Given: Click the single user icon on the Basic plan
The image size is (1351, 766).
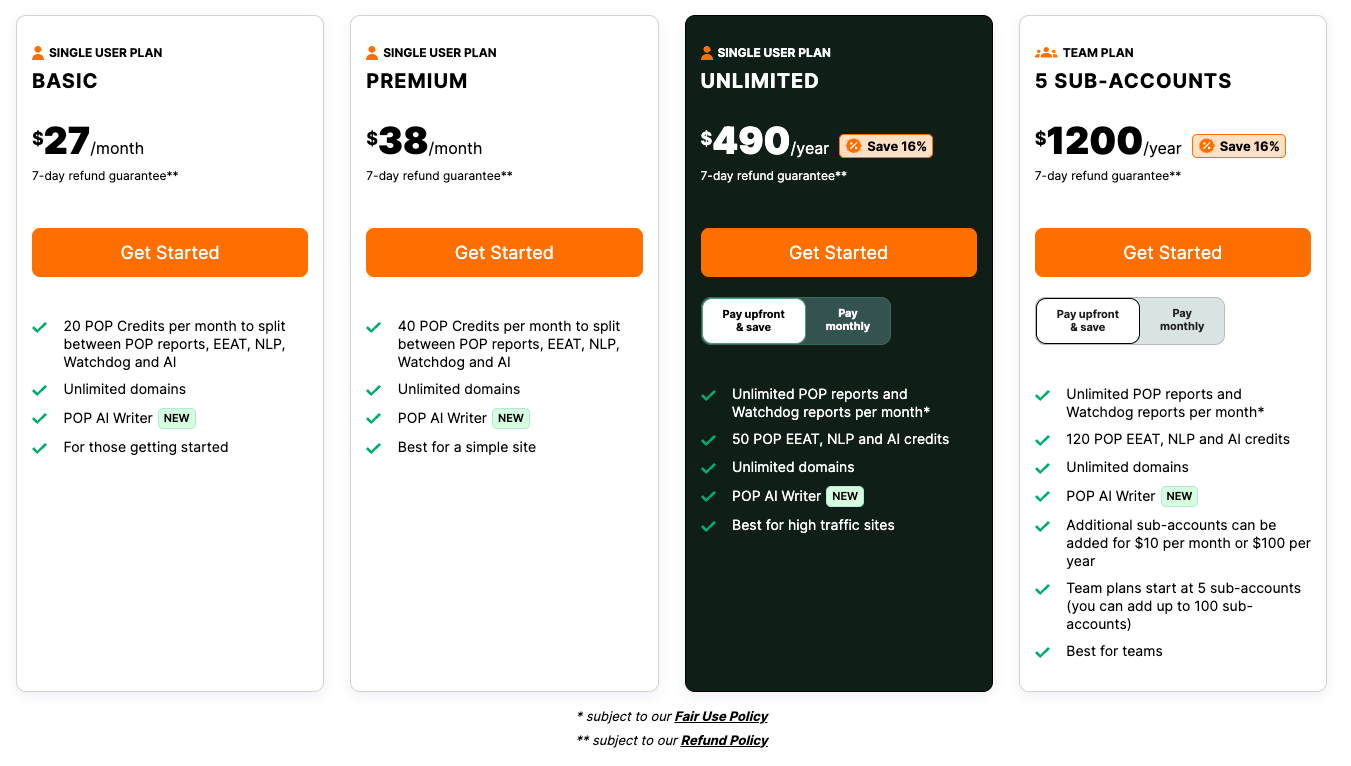Looking at the screenshot, I should tap(40, 52).
